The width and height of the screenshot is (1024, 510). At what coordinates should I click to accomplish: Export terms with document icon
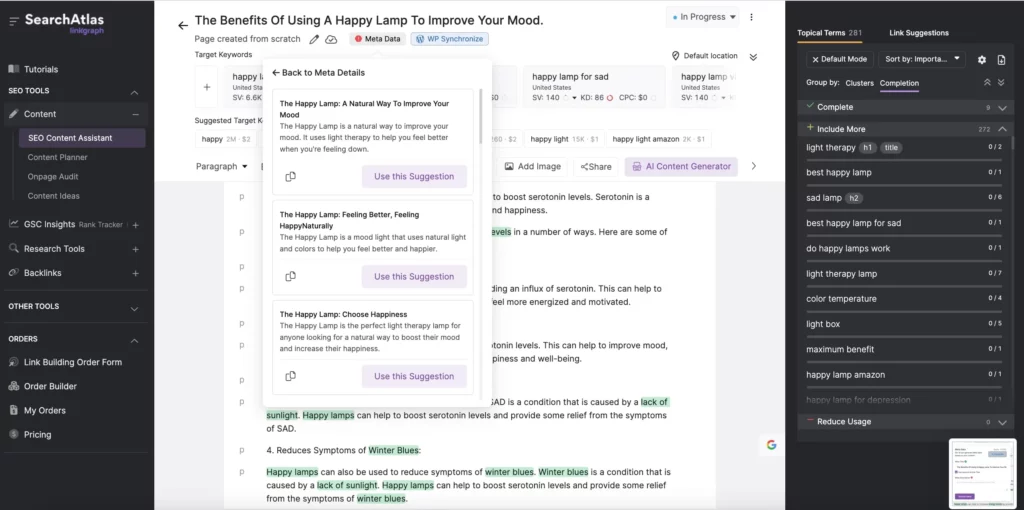click(1001, 59)
